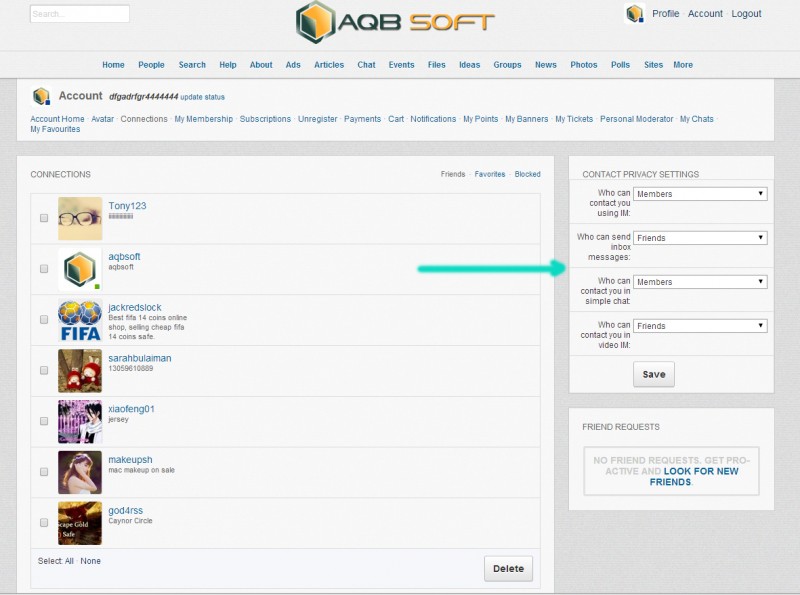Open the Home menu item
Screen dimensions: 800x595
coord(113,65)
